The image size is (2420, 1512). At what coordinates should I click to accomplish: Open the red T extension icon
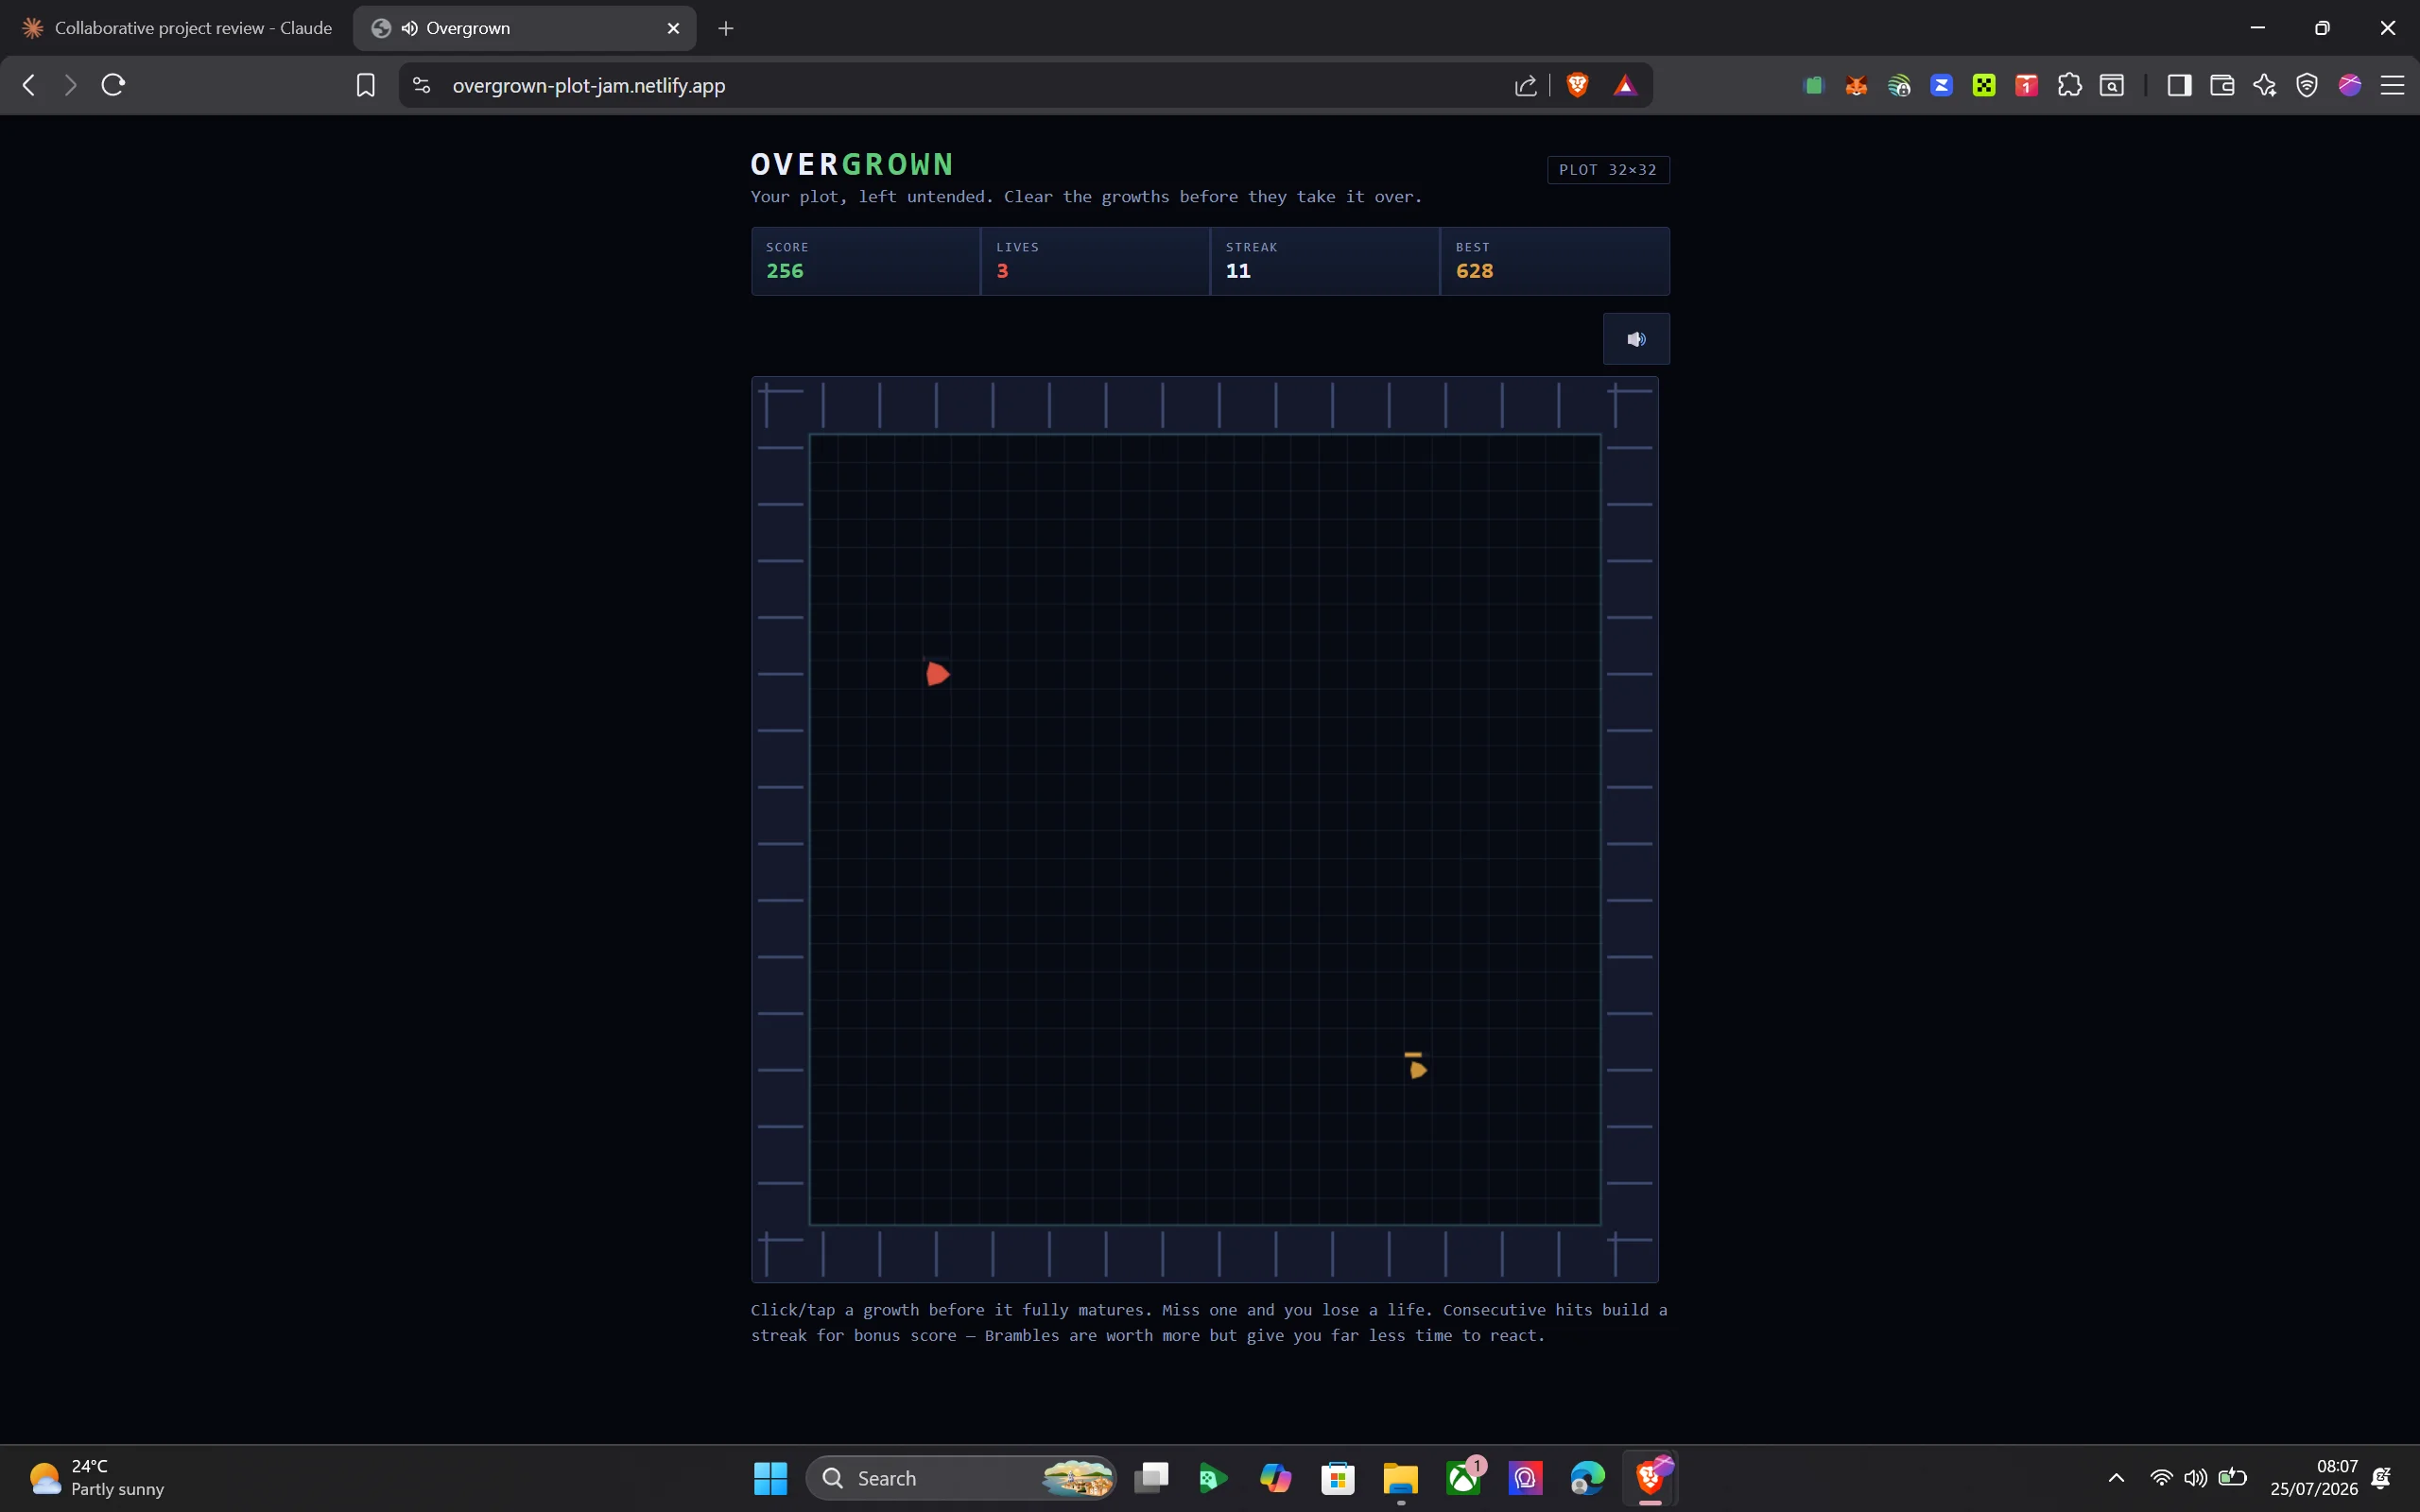2027,85
